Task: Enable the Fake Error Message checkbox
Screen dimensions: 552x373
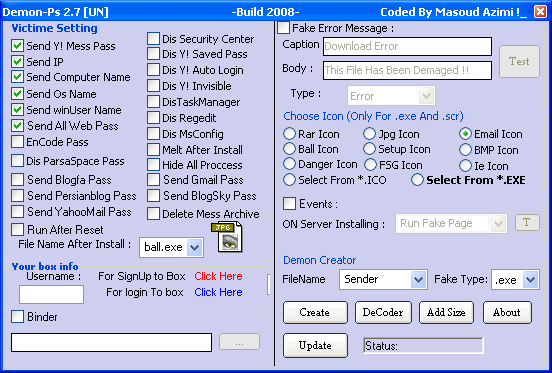Action: coord(283,28)
